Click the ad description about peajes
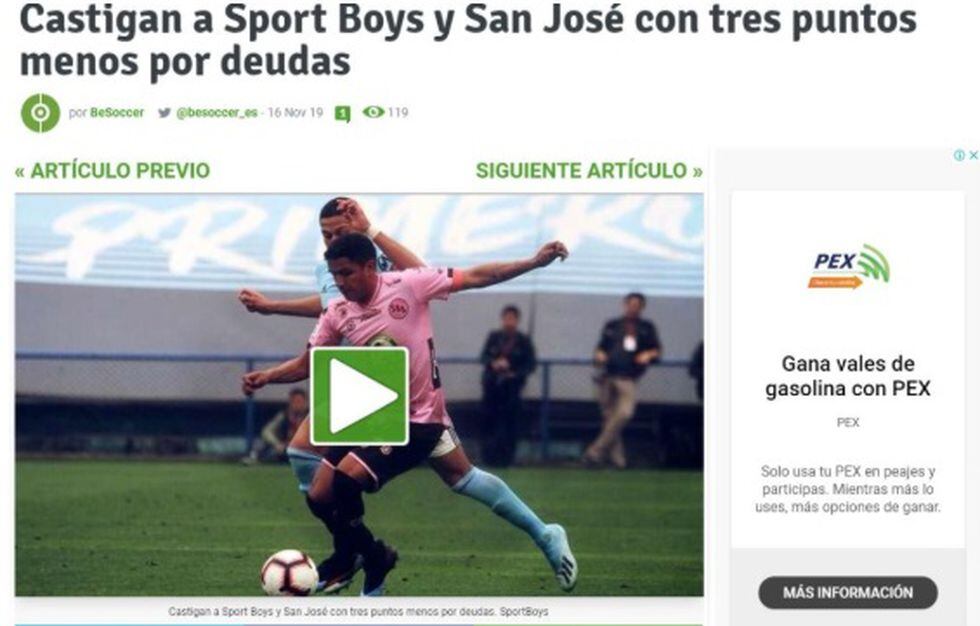 point(848,489)
